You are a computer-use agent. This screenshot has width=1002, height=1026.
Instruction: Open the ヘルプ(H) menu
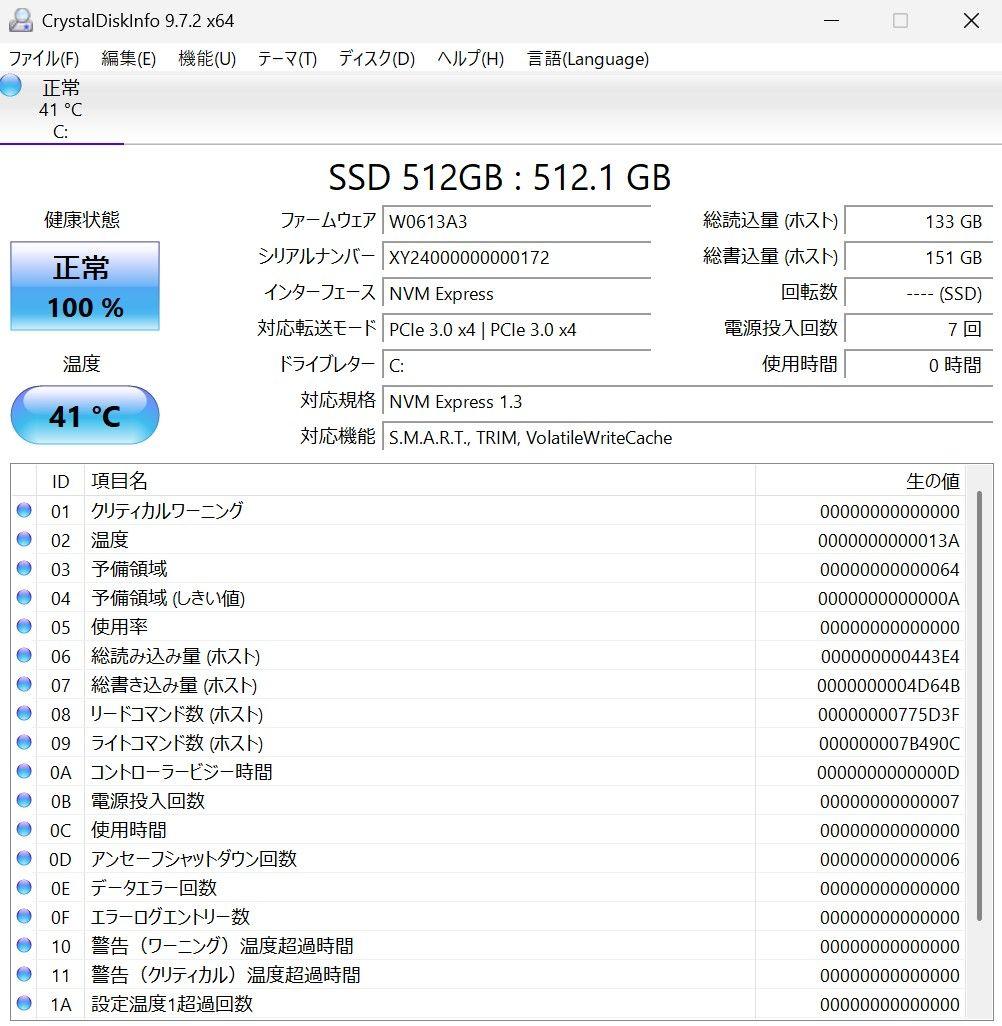click(466, 59)
